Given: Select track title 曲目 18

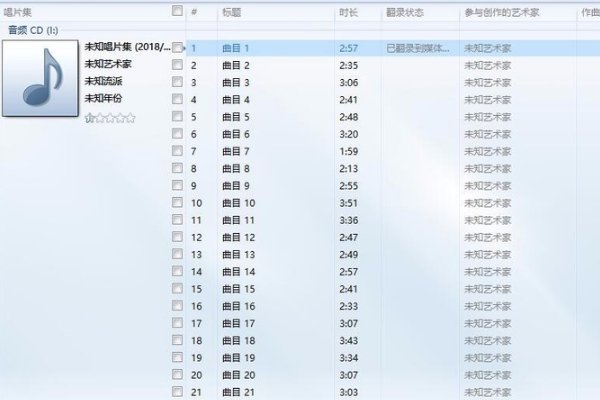Looking at the screenshot, I should point(239,341).
